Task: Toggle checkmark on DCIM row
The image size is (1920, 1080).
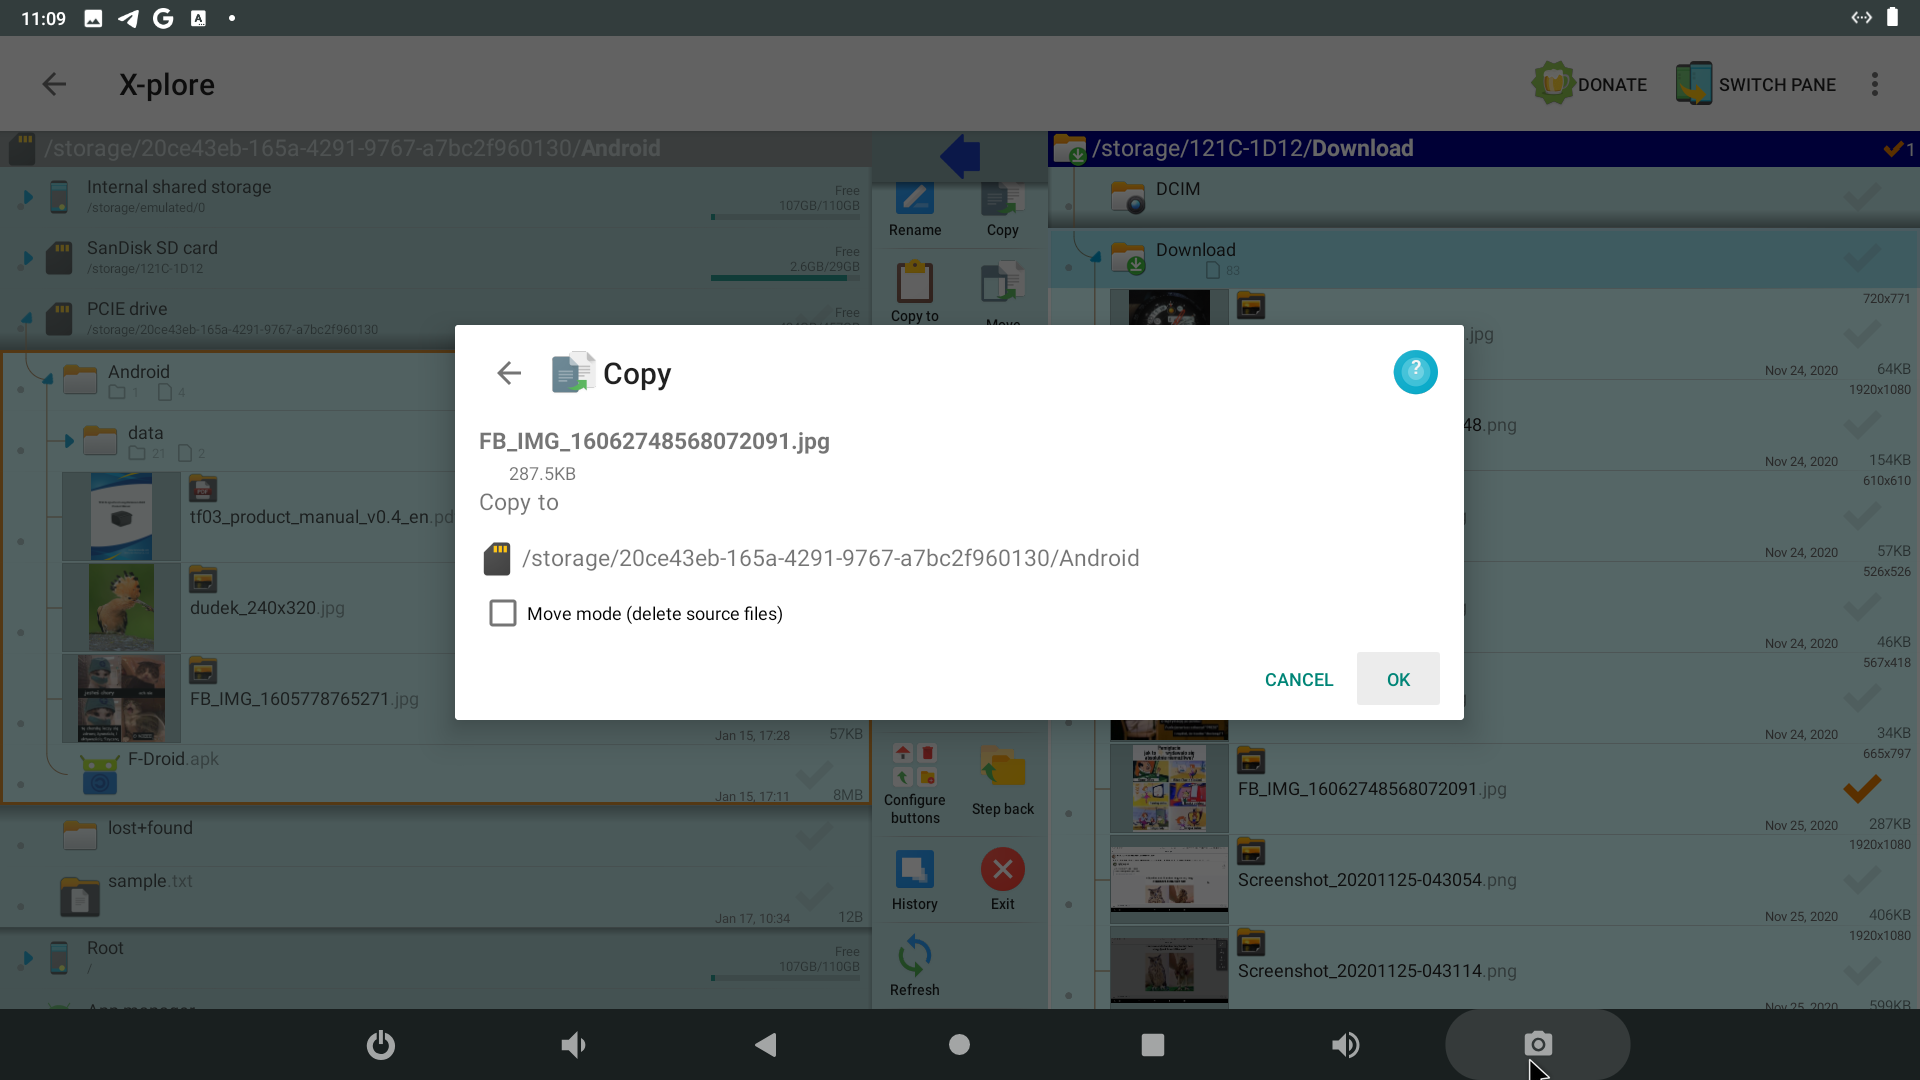Action: click(x=1862, y=197)
